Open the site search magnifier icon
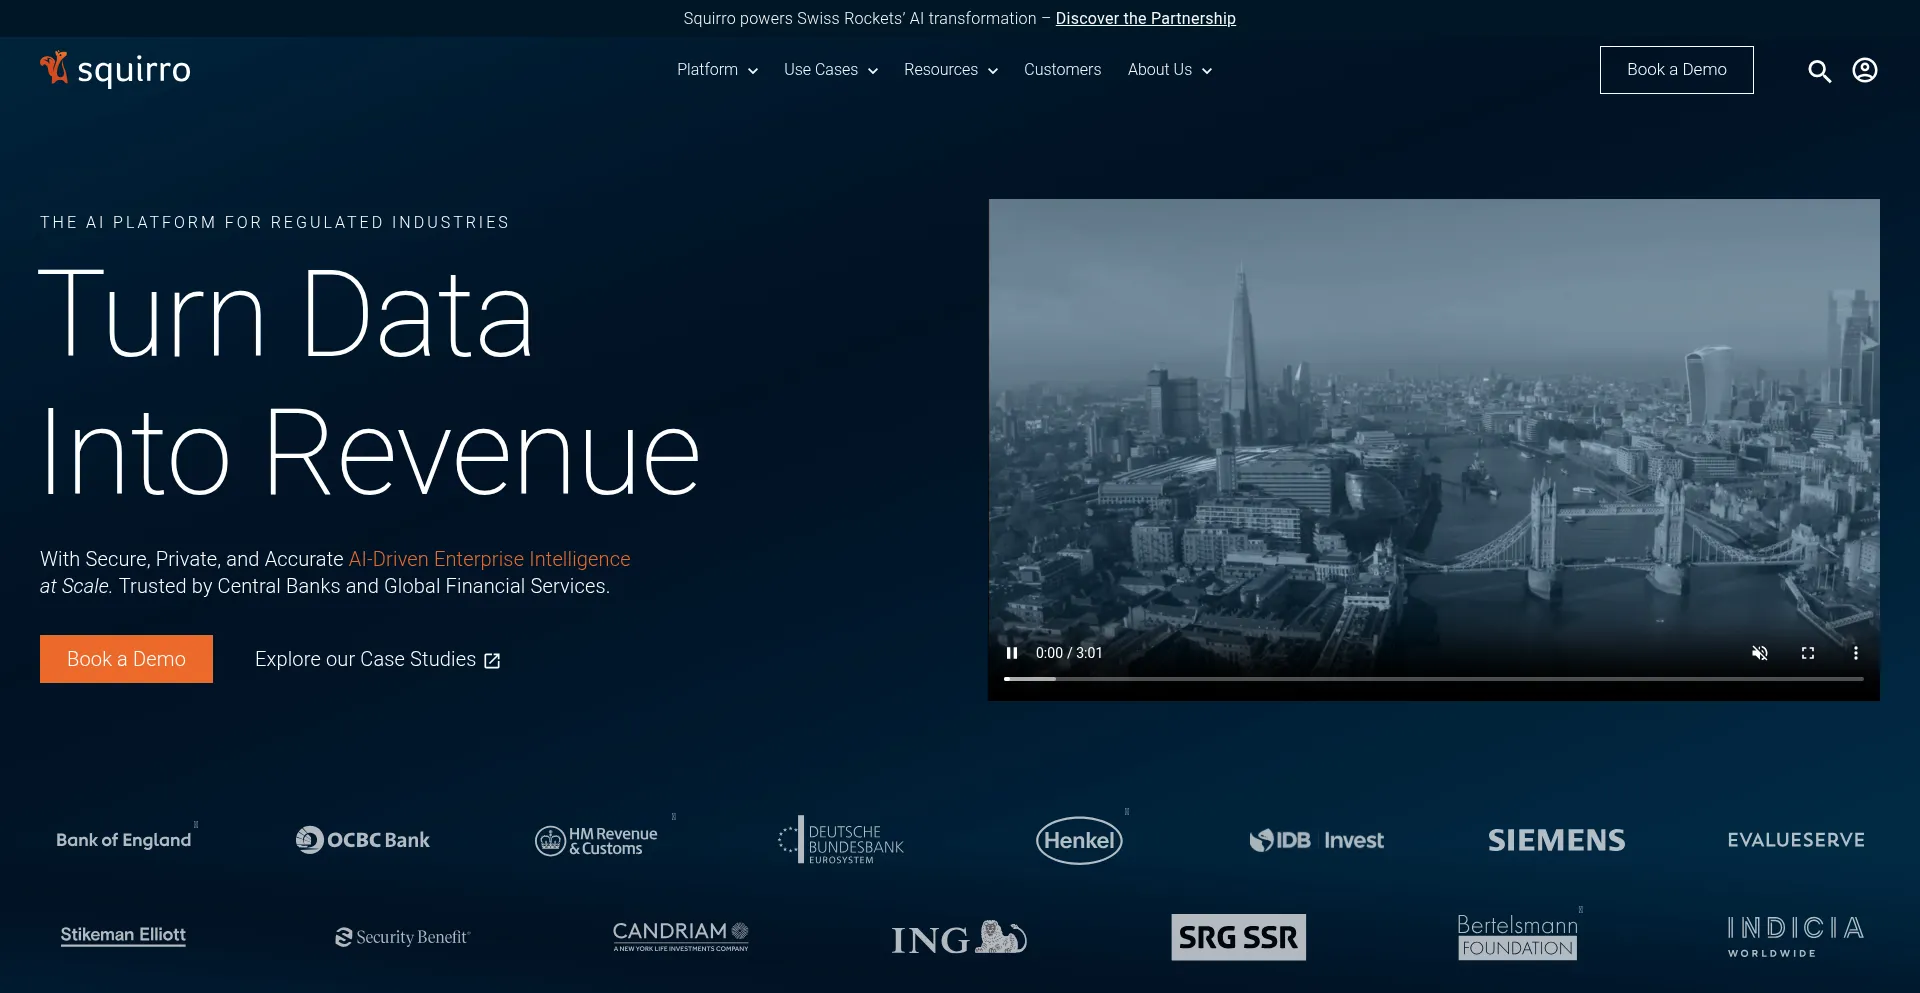Screen dimensions: 1920x993 [1819, 71]
